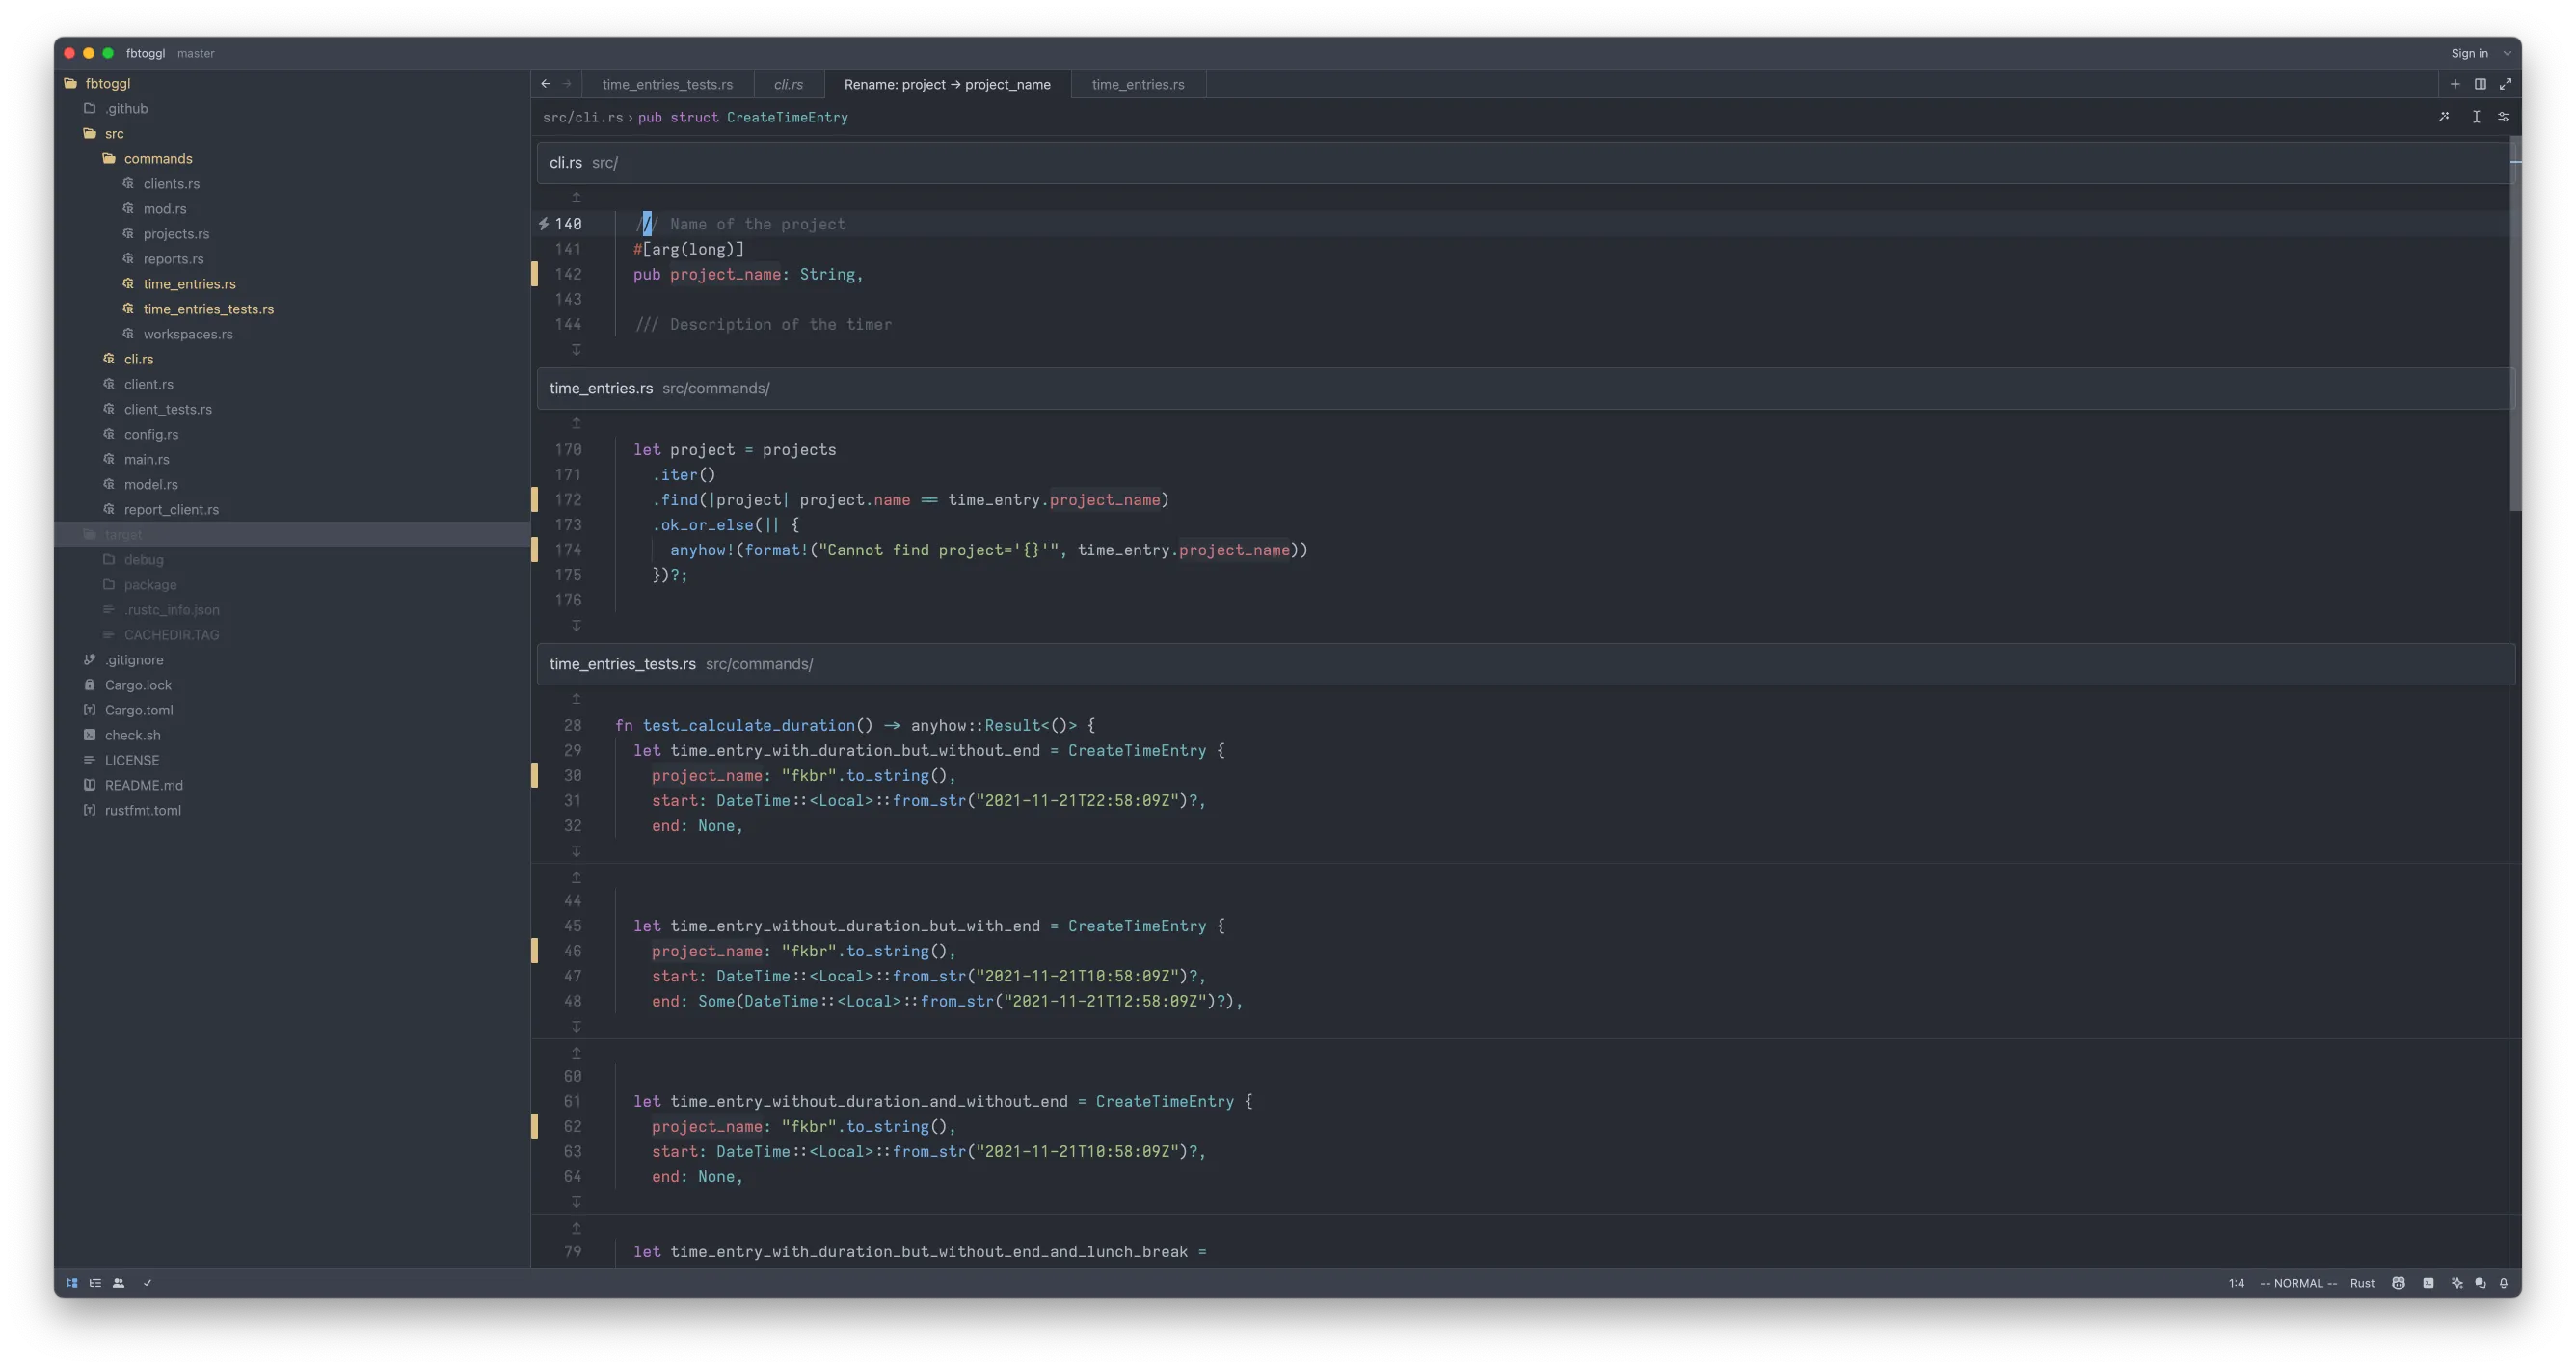Open the collaboration panel people icon
This screenshot has width=2576, height=1369.
(x=119, y=1283)
